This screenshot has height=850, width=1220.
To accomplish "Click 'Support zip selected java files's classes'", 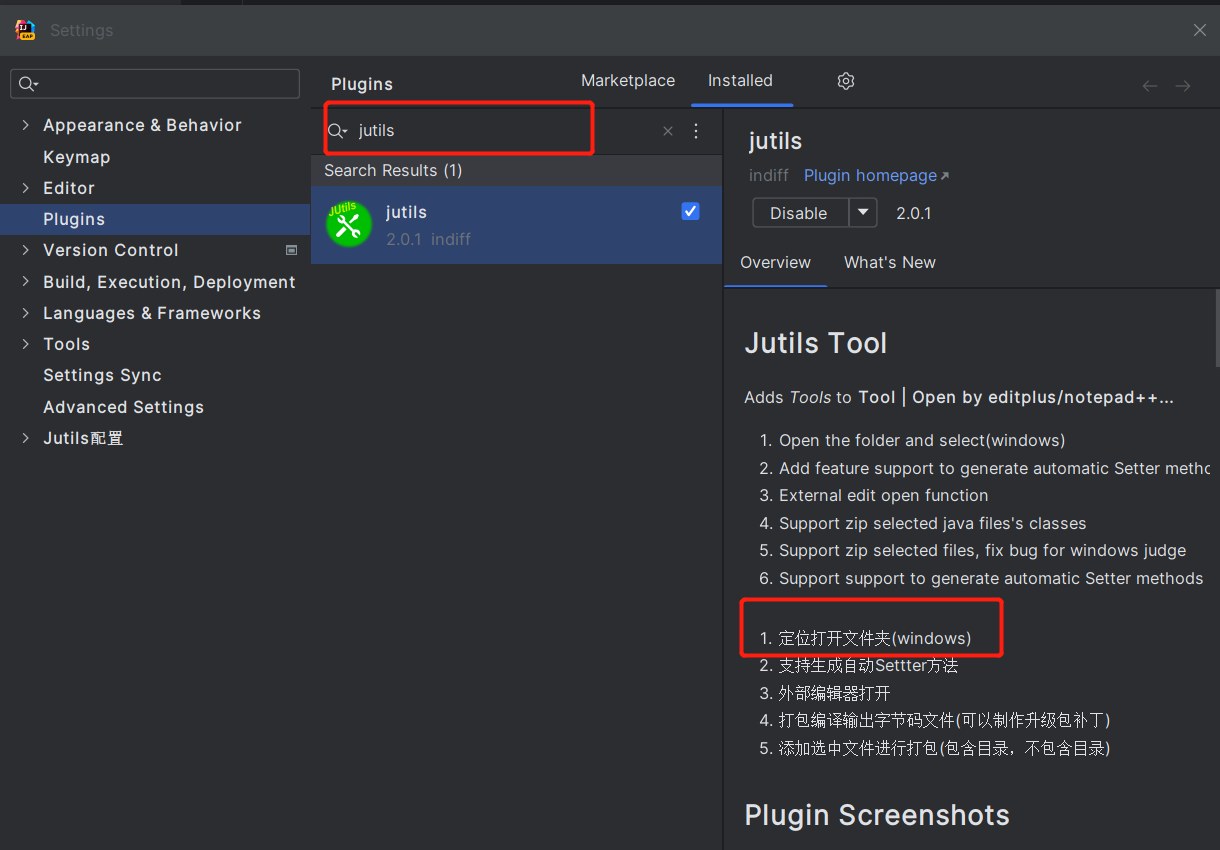I will (x=933, y=524).
